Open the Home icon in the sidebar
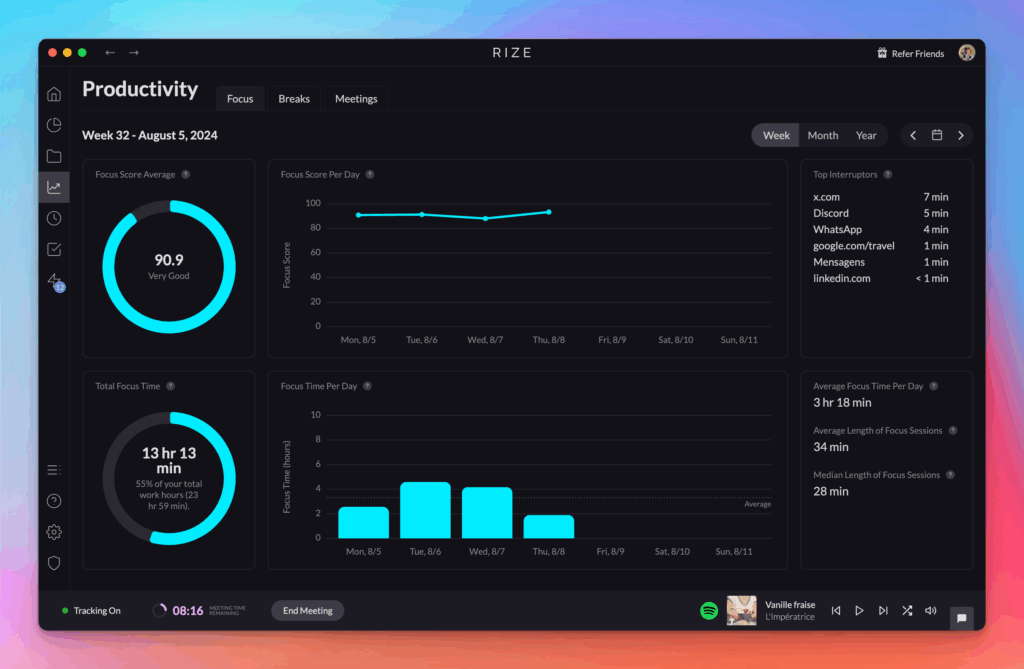Screen dimensions: 1024x669 pos(53,93)
